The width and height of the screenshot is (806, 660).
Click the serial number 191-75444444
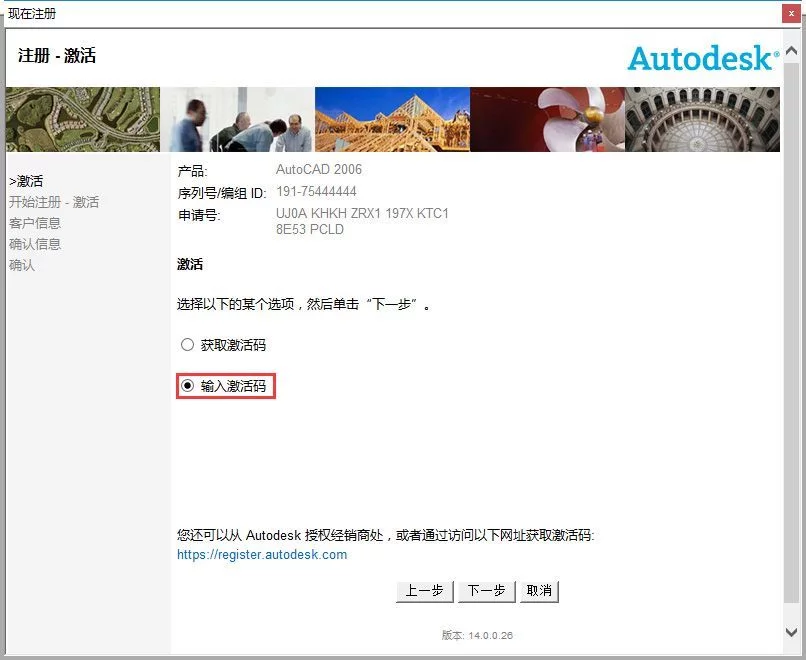[316, 191]
